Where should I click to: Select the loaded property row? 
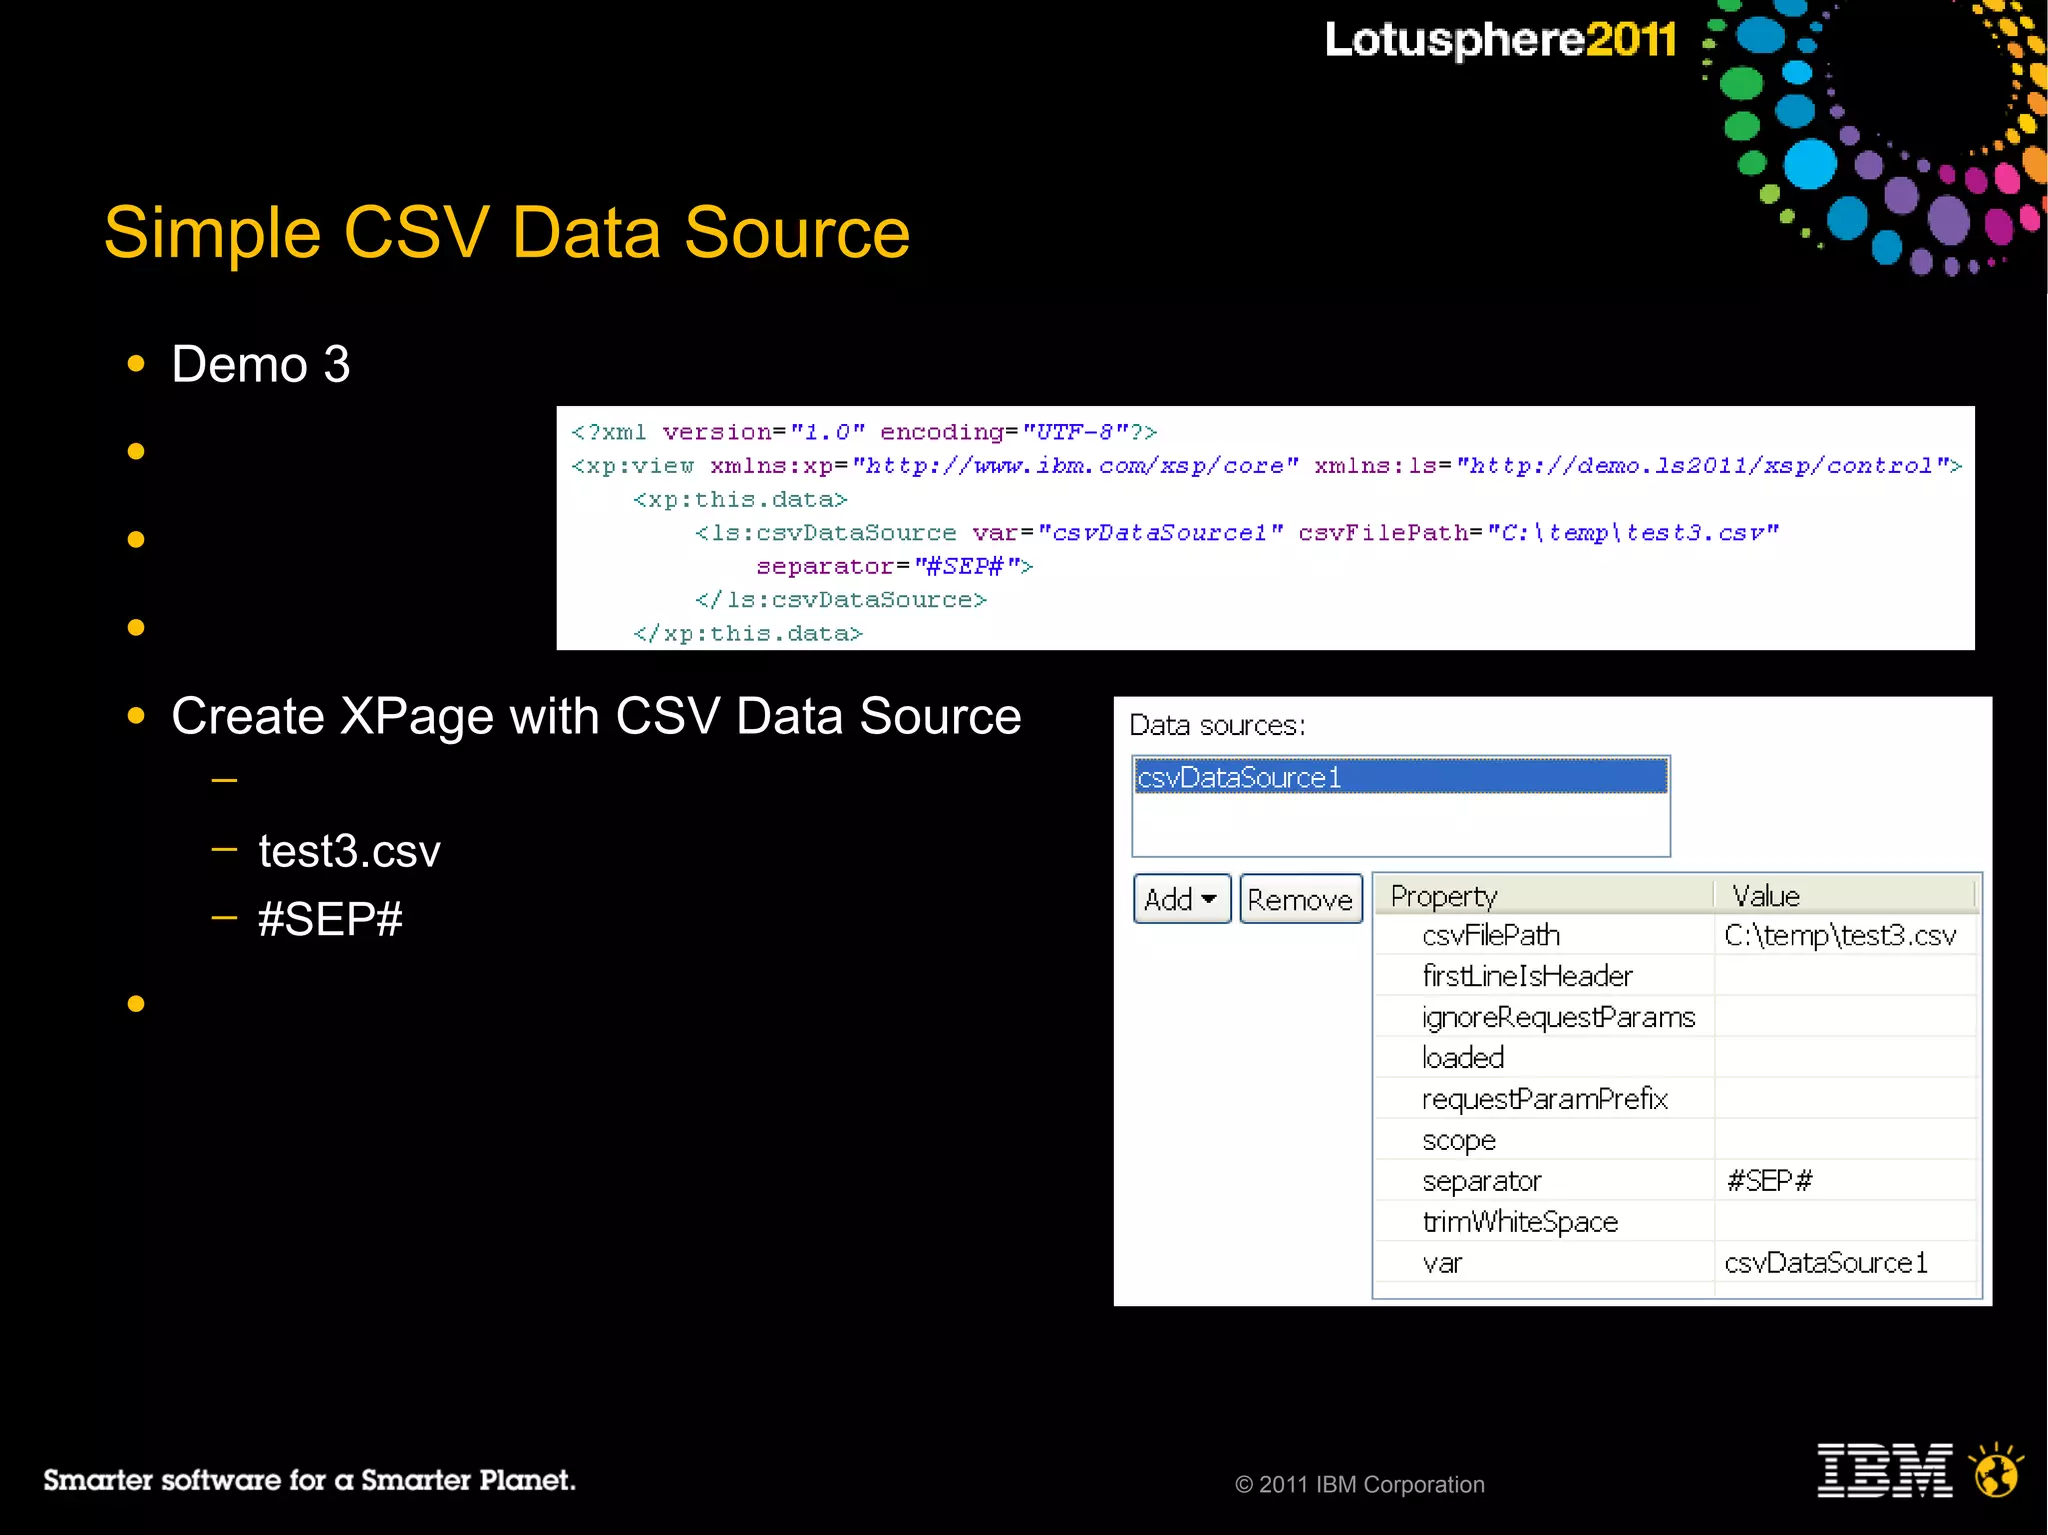1676,1058
